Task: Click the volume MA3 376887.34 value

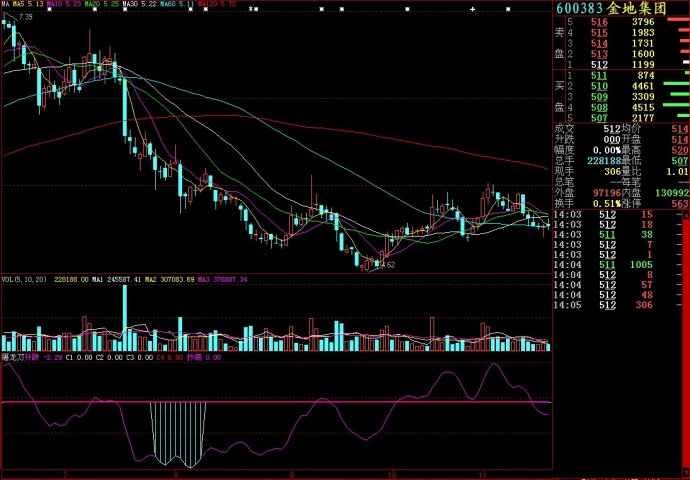Action: tap(223, 279)
